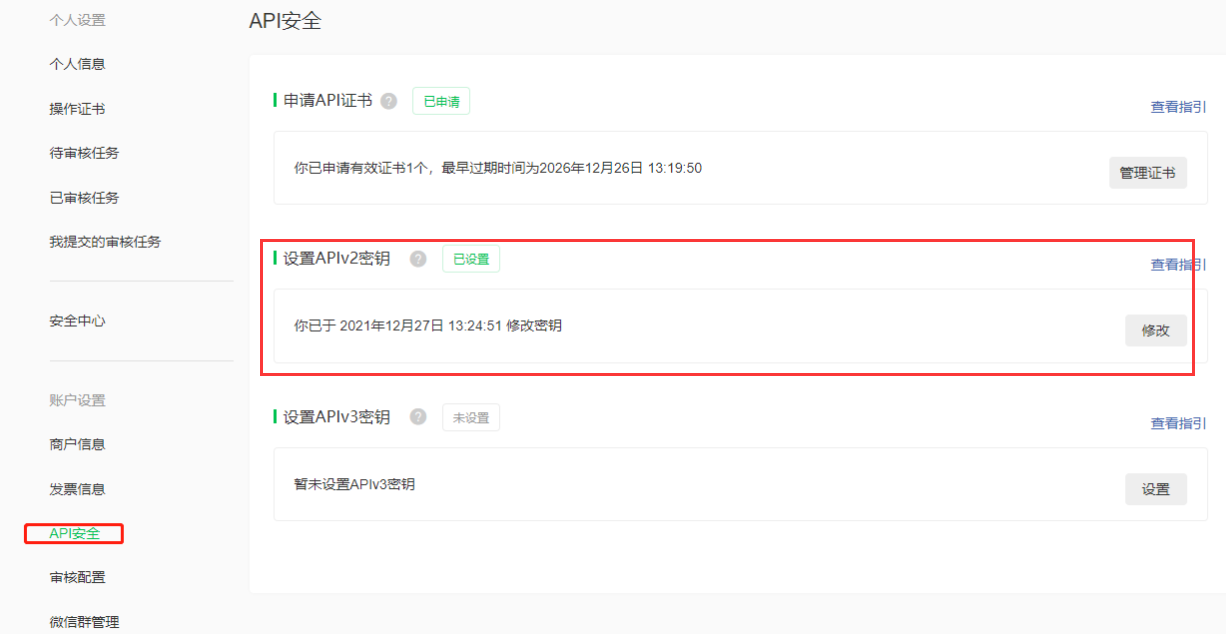The image size is (1226, 634).
Task: Open 我提交的审核任务 page
Action: (x=105, y=241)
